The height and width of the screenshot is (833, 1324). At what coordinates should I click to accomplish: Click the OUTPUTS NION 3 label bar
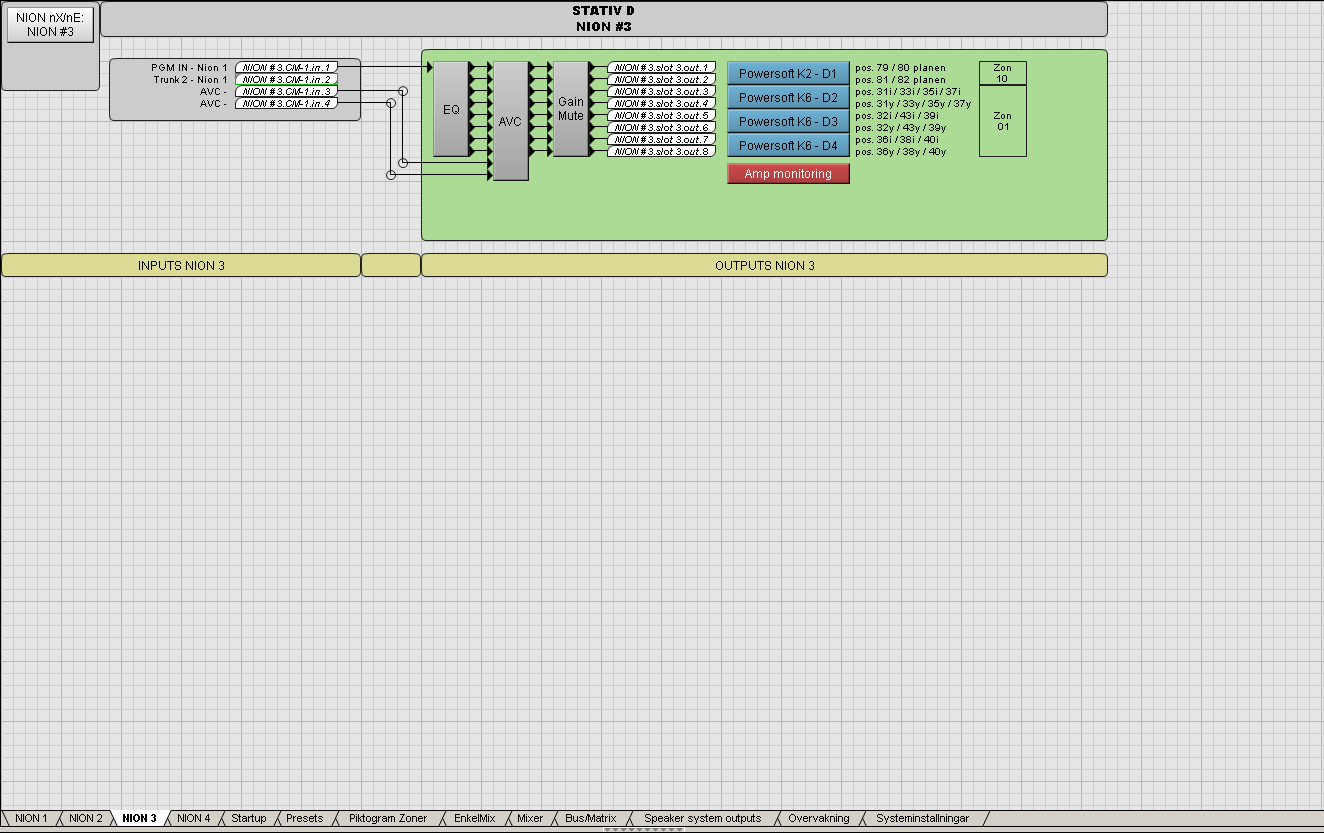coord(764,265)
